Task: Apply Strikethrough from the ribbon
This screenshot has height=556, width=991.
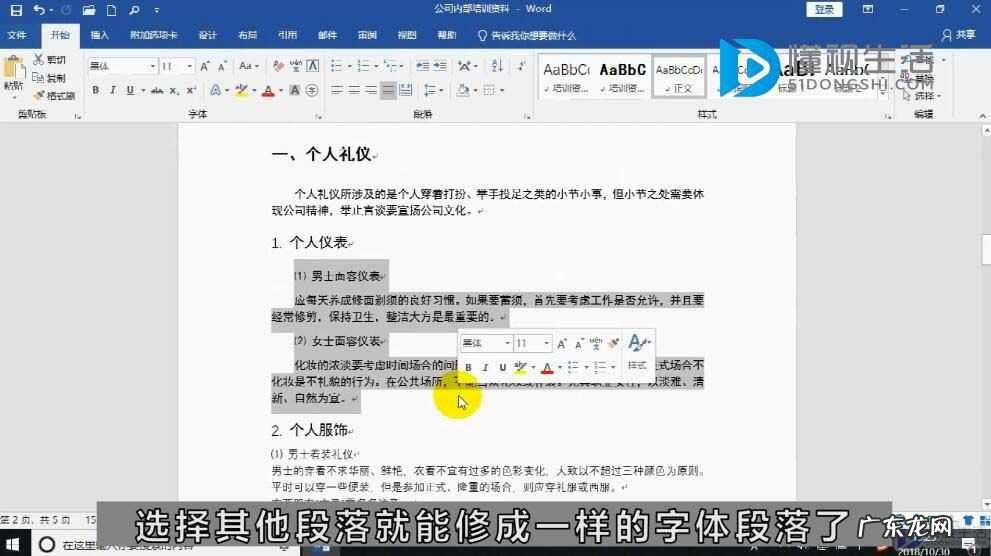Action: (x=157, y=90)
